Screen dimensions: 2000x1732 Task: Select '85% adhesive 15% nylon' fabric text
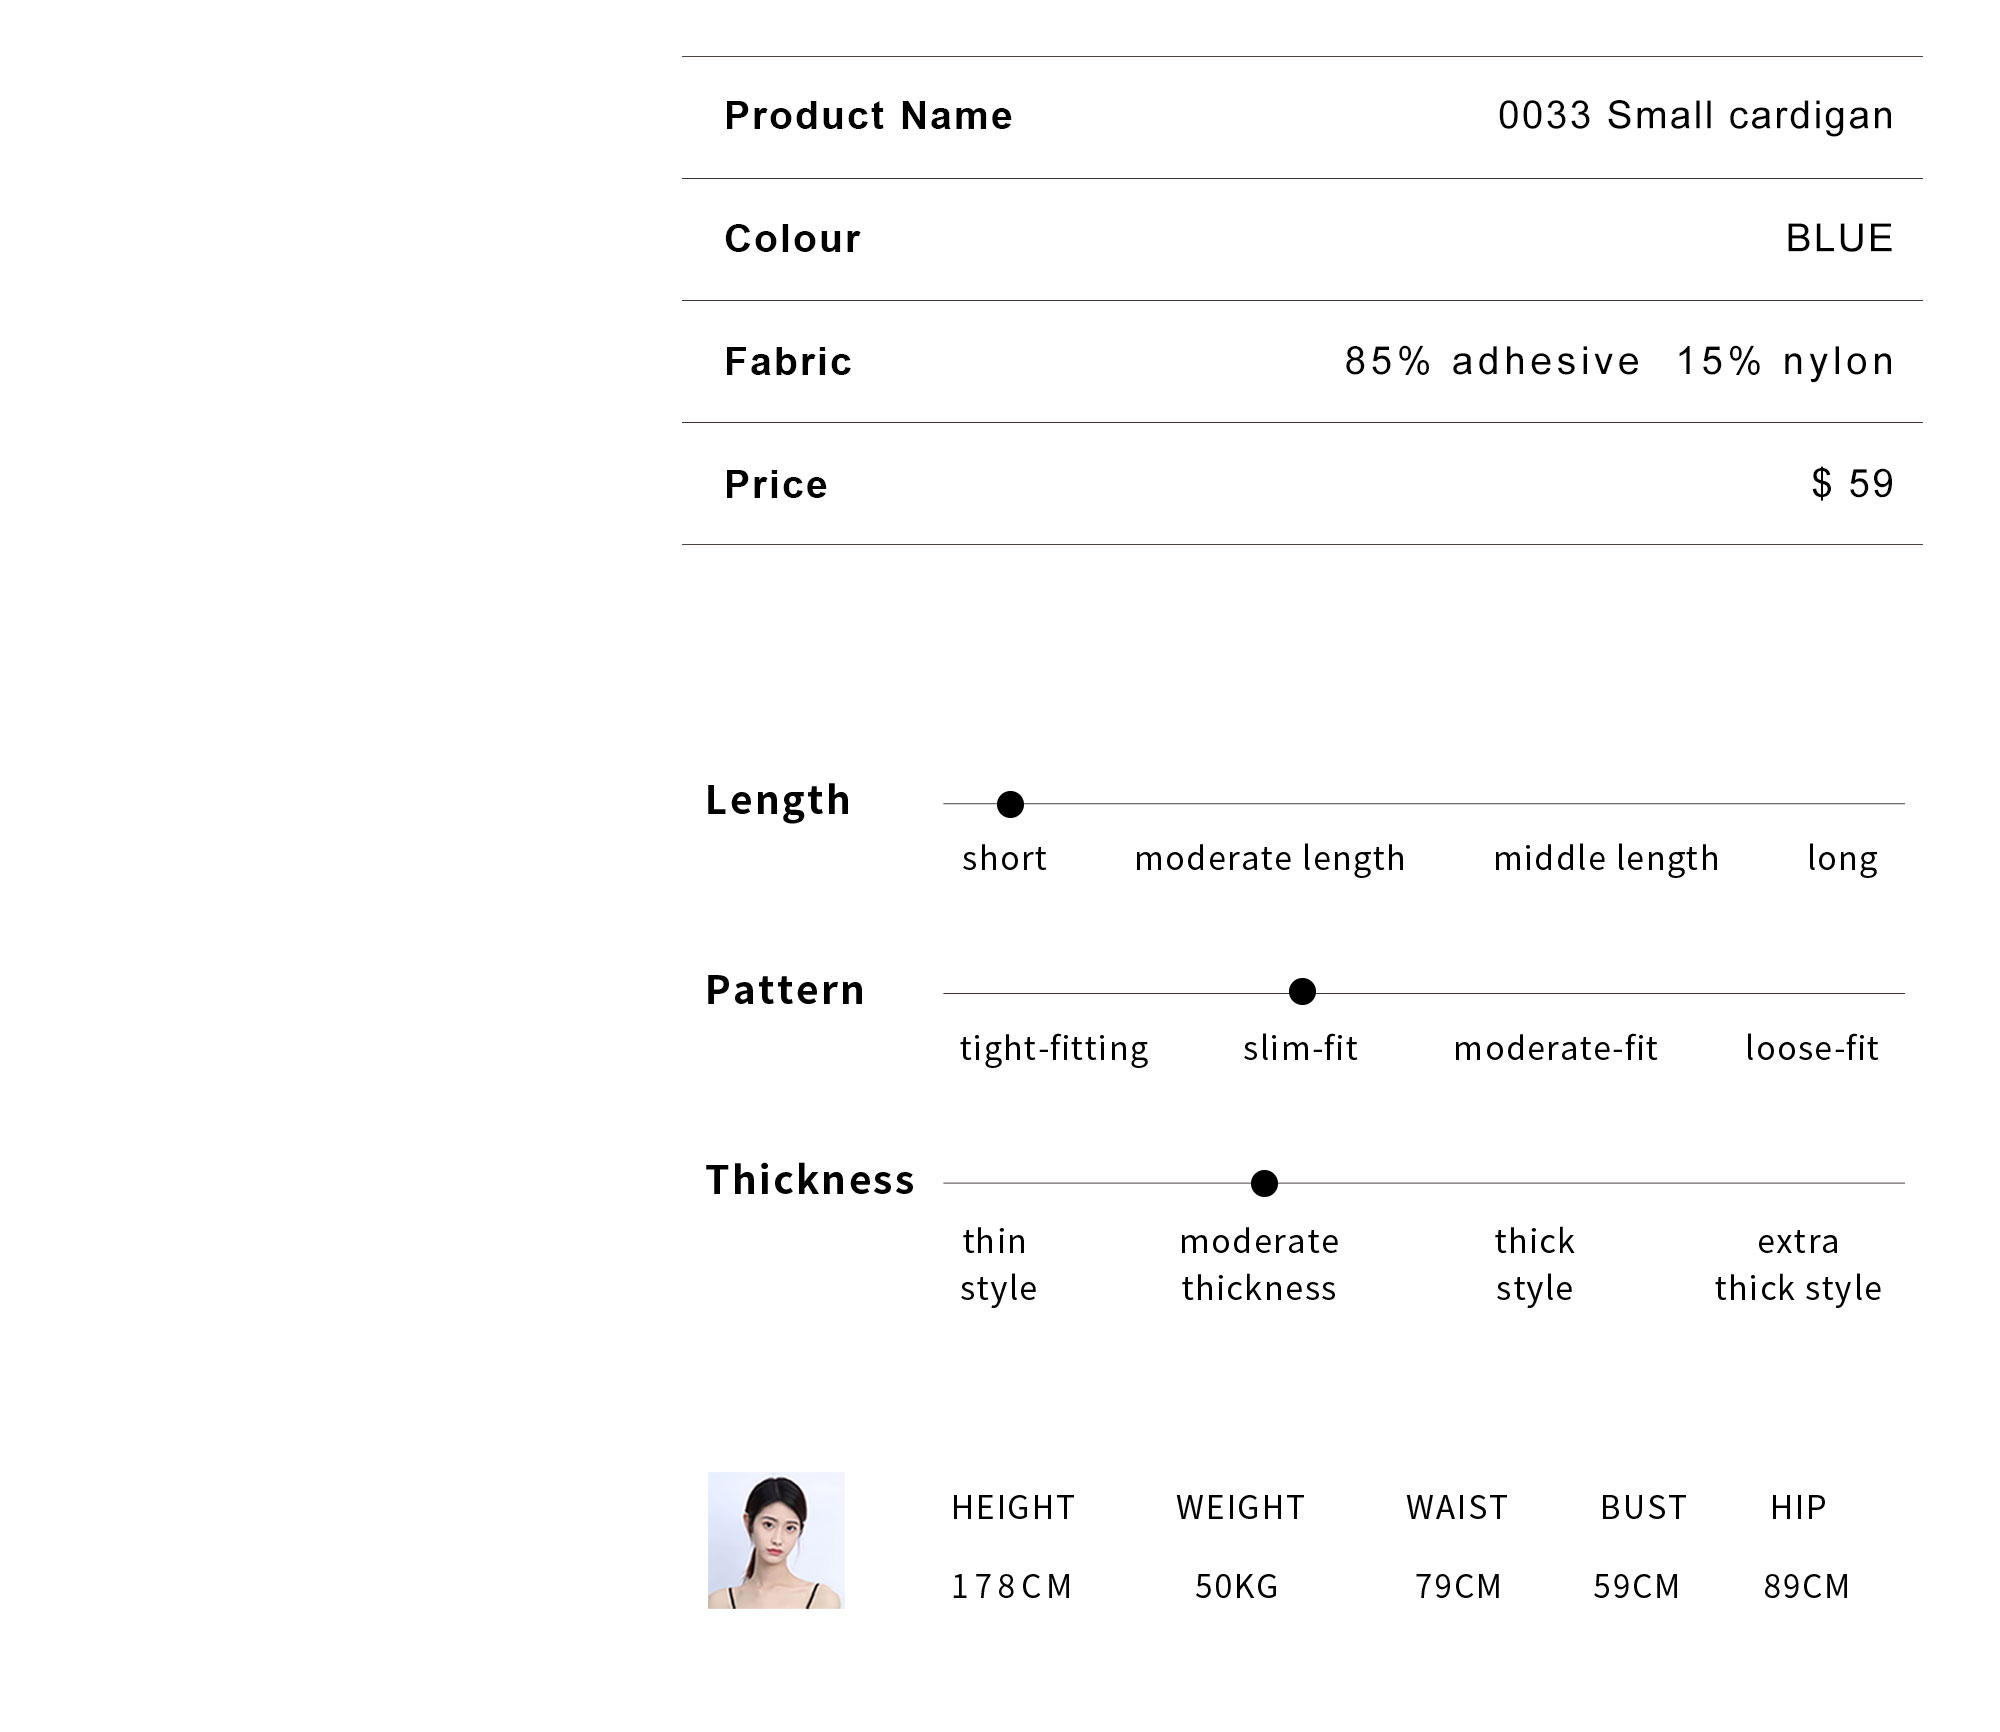(1619, 361)
